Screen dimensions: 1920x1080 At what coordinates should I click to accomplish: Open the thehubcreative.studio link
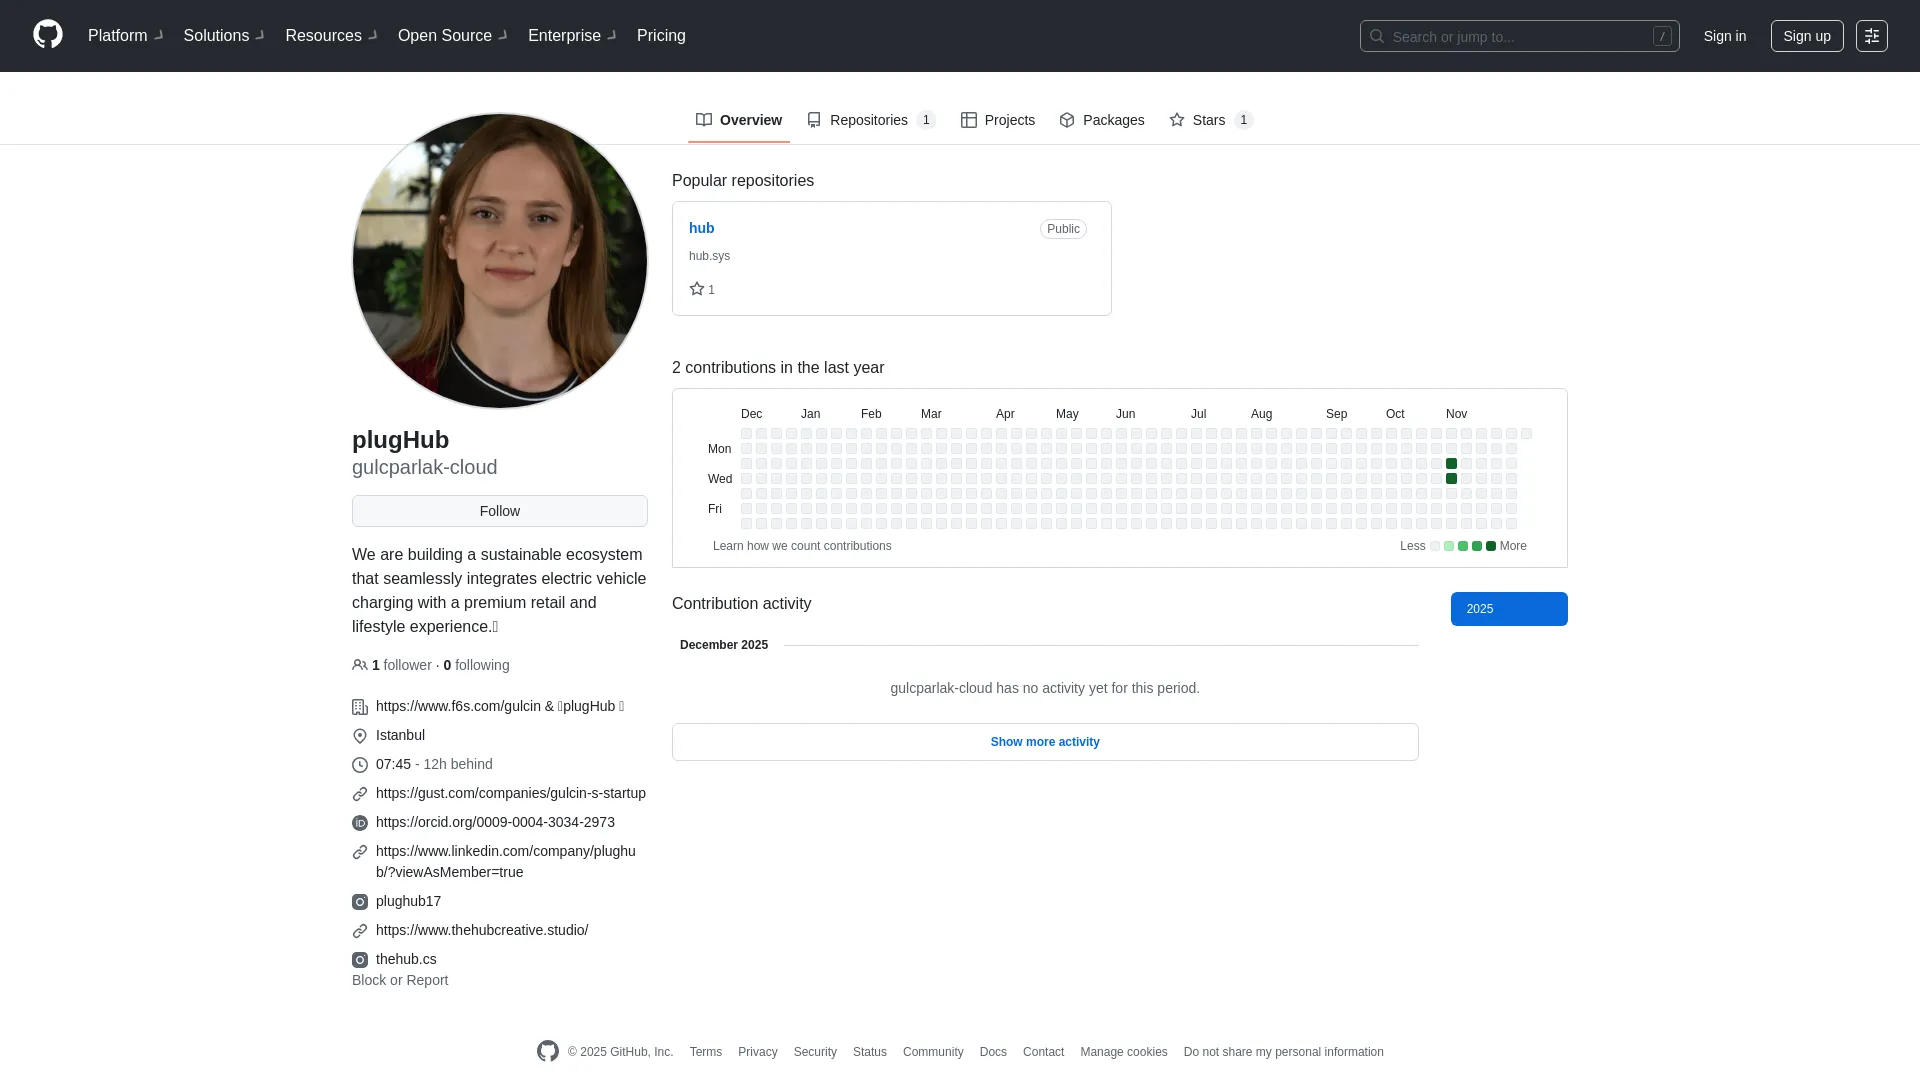click(x=482, y=930)
